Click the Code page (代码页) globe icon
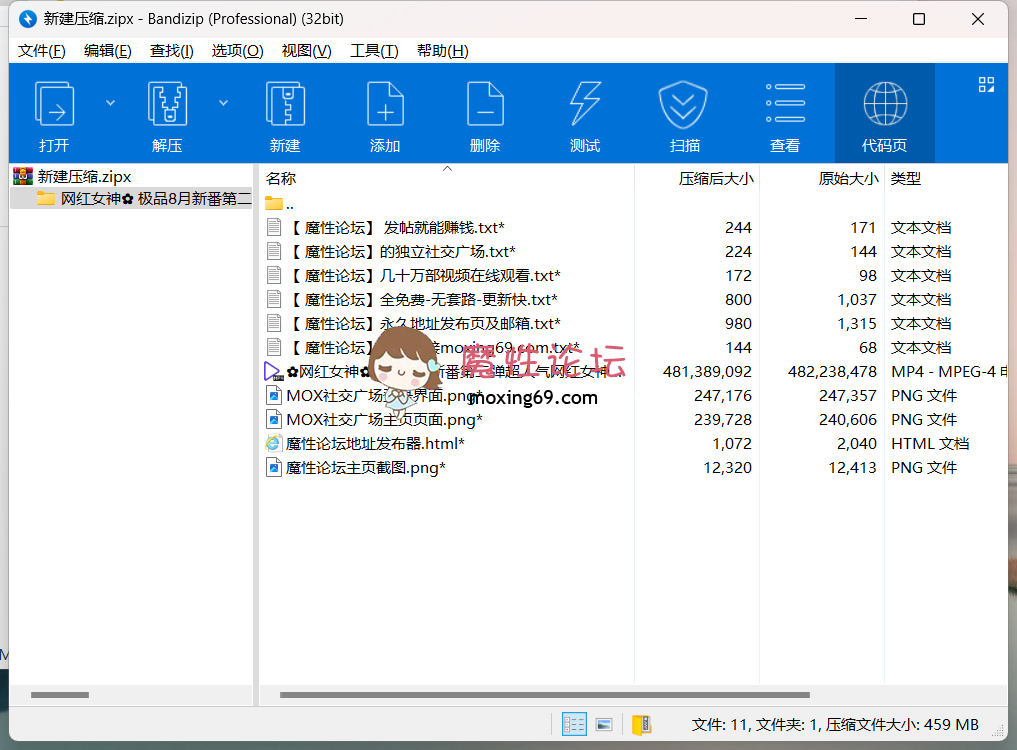 (885, 104)
